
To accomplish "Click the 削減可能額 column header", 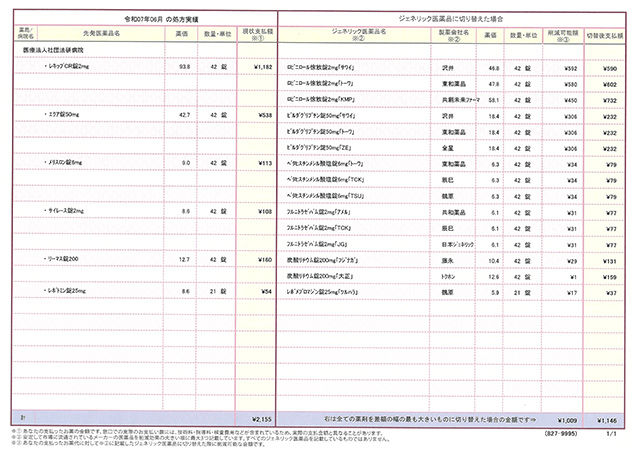I will click(x=566, y=33).
